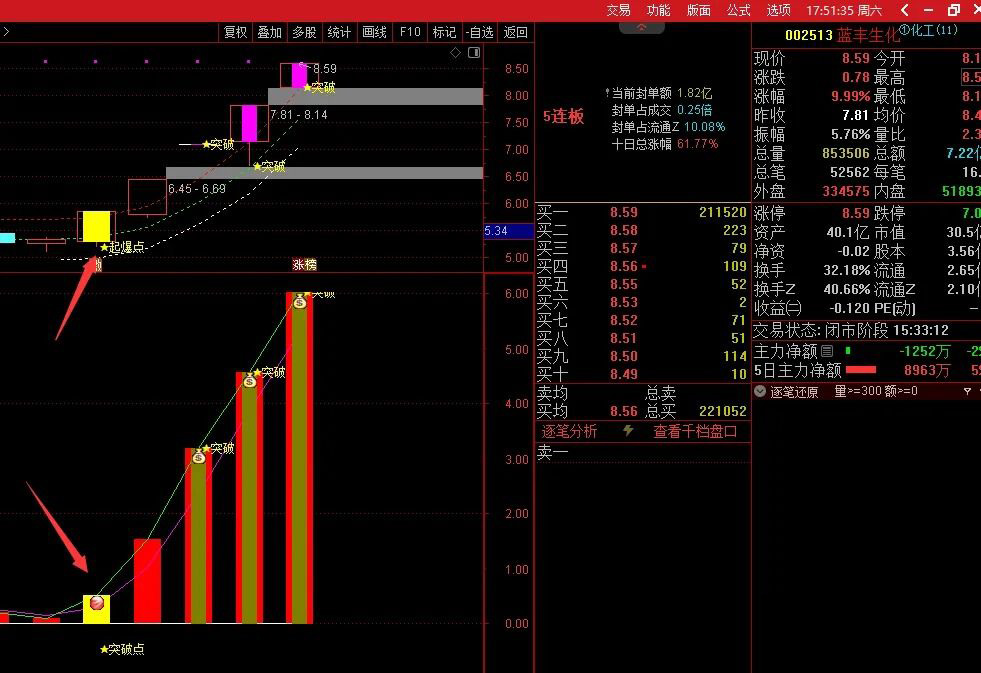Click the money bag on tallest bar

(300, 303)
